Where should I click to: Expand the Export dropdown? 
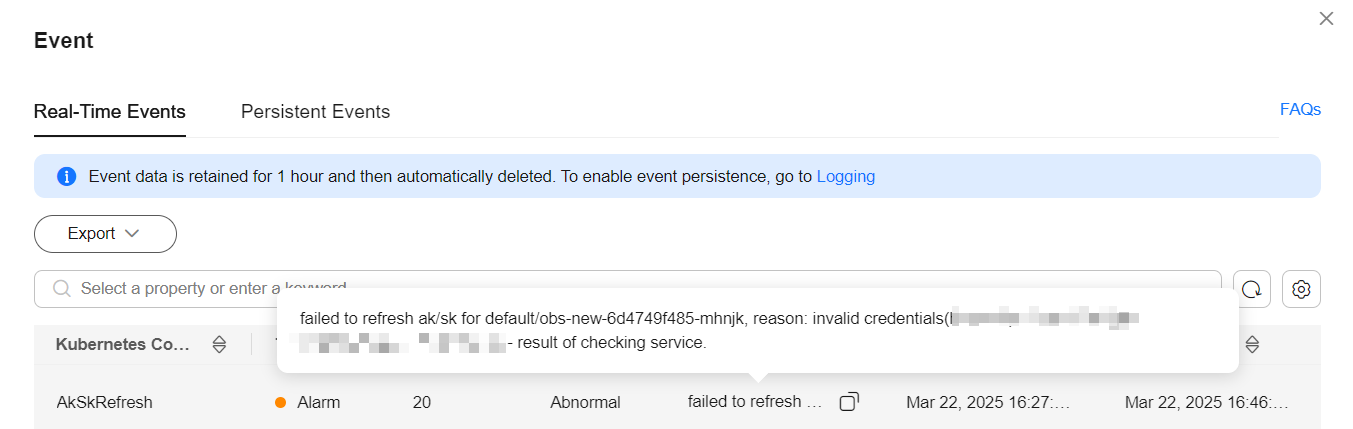[x=105, y=234]
